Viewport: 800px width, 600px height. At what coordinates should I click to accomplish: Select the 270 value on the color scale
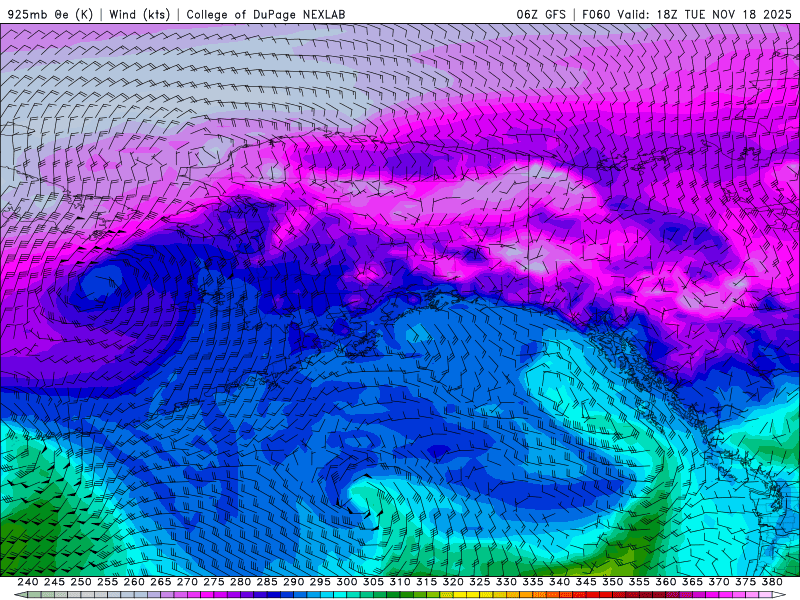(187, 582)
